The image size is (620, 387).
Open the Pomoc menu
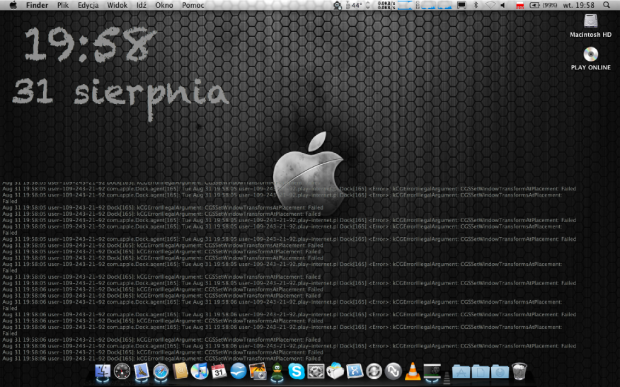coord(193,5)
